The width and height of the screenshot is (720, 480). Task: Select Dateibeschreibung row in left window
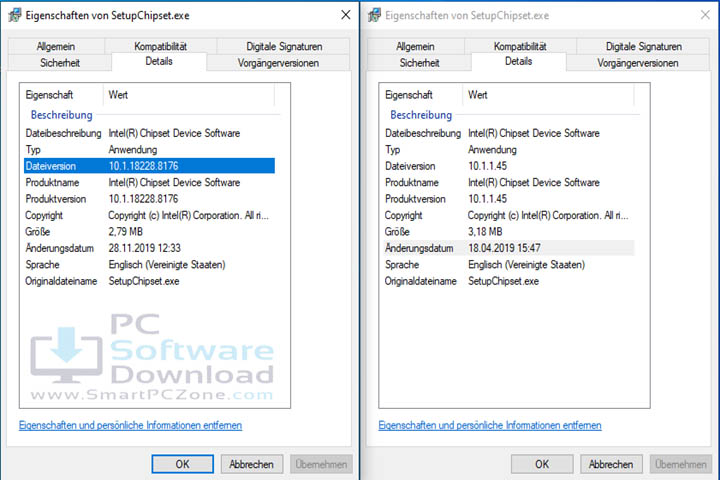[x=149, y=133]
